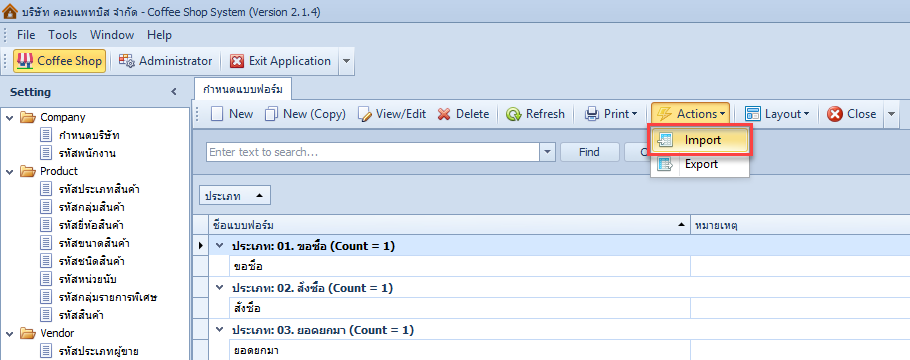Open รหัสชนิดสินค้า tree item
Screen dimensions: 910x360
(92, 261)
